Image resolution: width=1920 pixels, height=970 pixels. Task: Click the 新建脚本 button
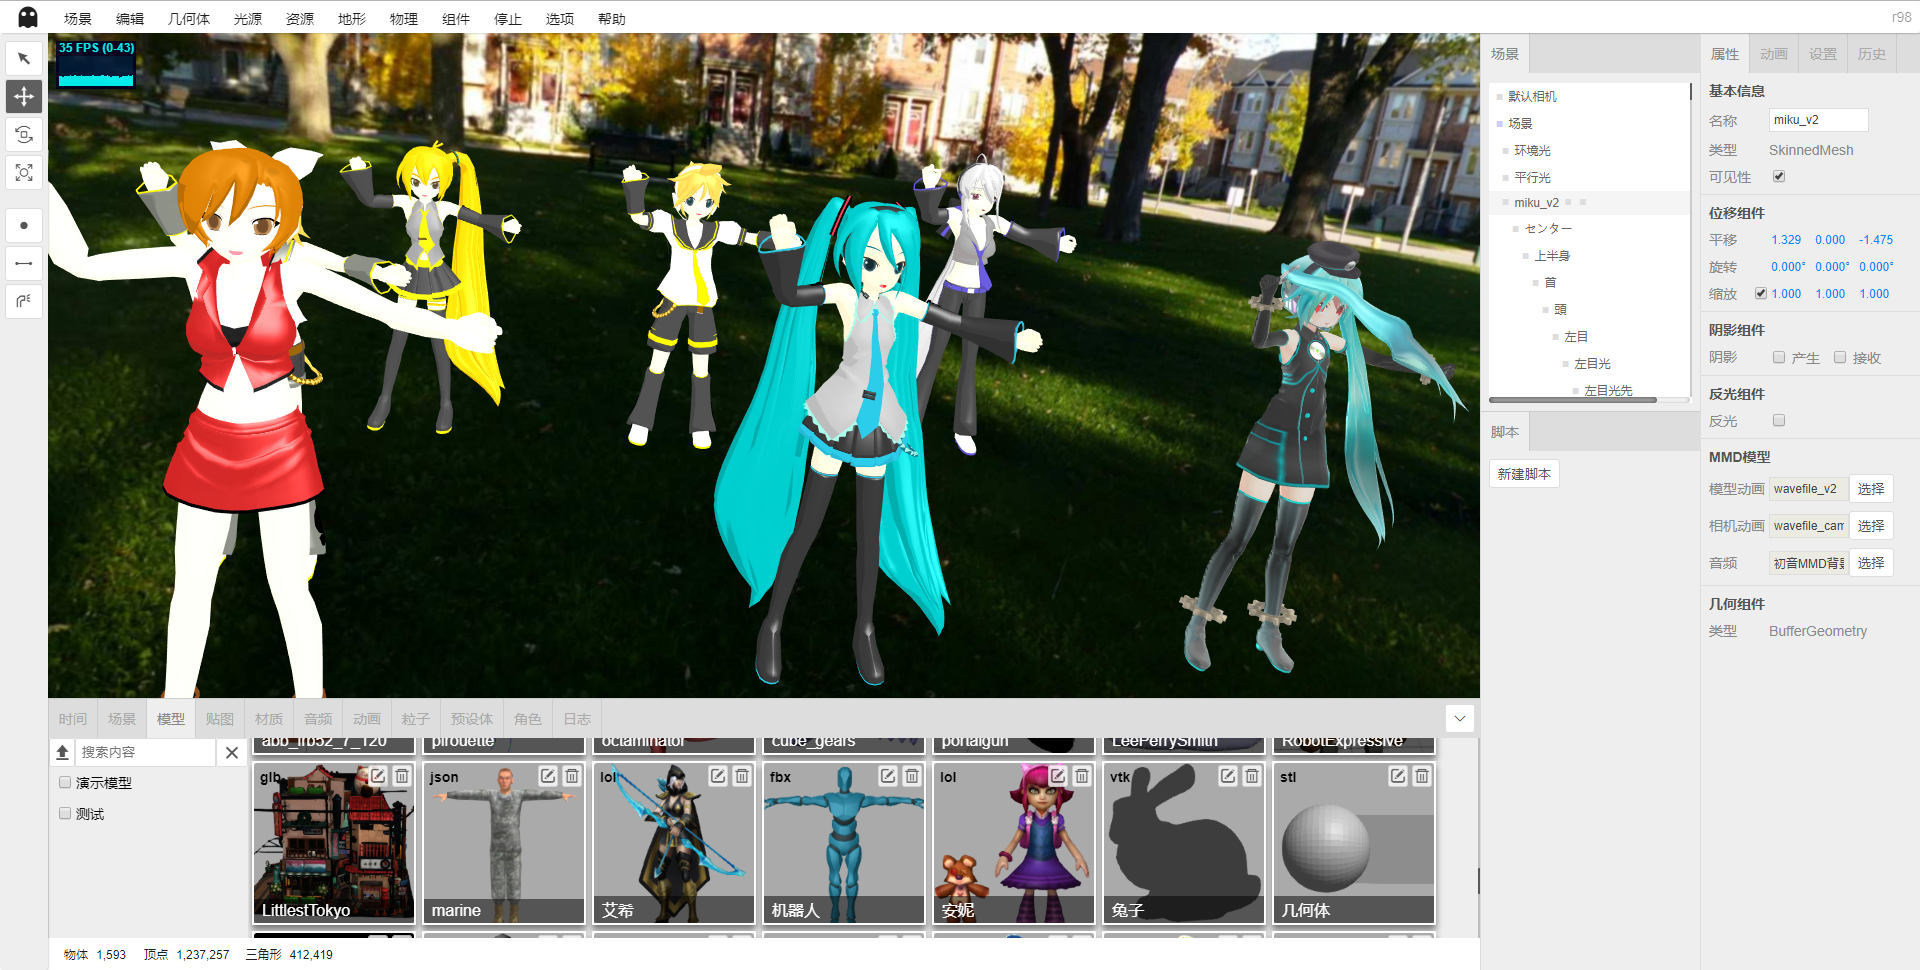(x=1524, y=473)
